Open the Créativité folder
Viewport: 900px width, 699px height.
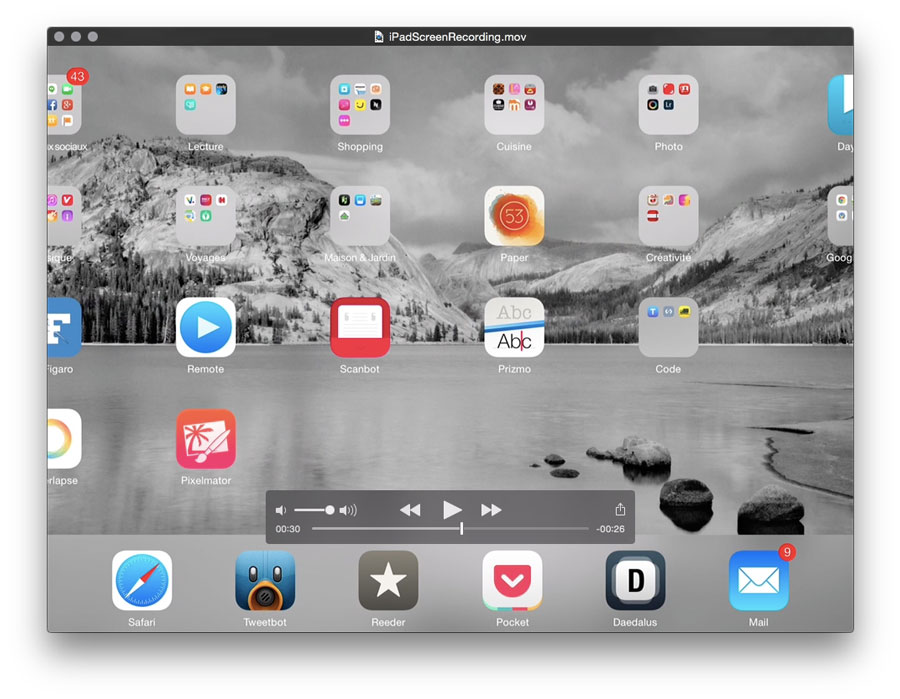coord(669,216)
